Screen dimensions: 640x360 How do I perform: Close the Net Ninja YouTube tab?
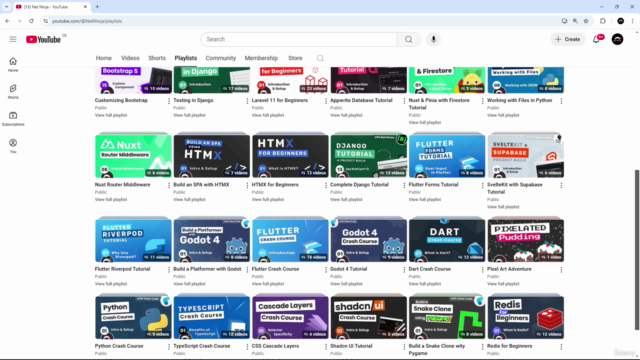pyautogui.click(x=85, y=7)
